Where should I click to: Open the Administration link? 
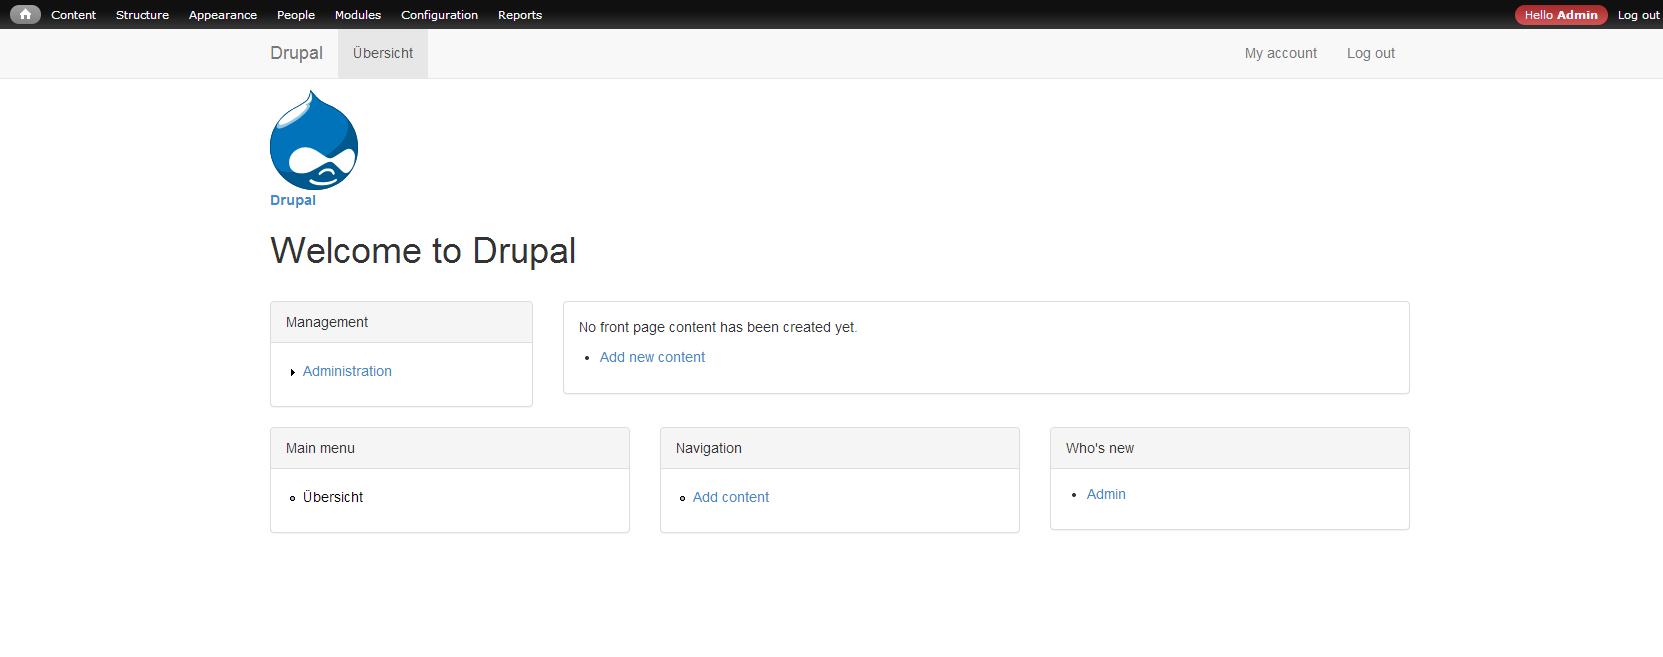[x=347, y=371]
